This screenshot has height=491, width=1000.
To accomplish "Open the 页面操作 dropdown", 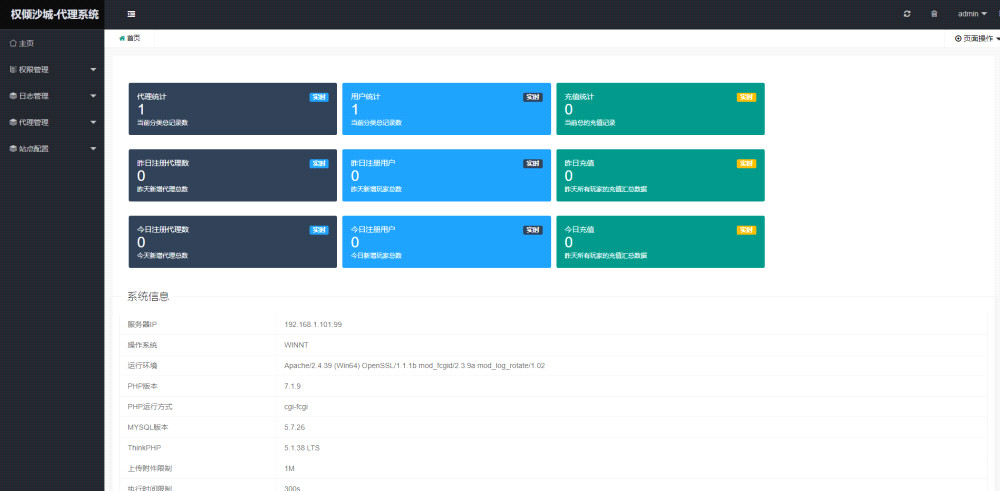I will [976, 38].
